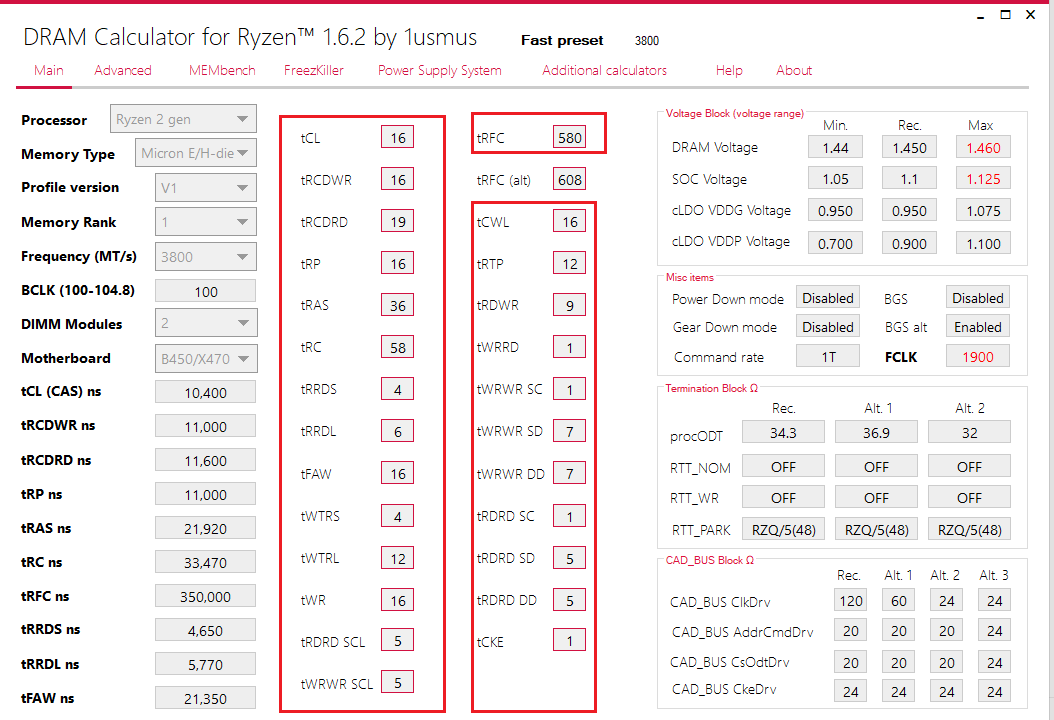This screenshot has width=1054, height=720.
Task: Select the tCWL timing value 16
Action: click(x=569, y=221)
